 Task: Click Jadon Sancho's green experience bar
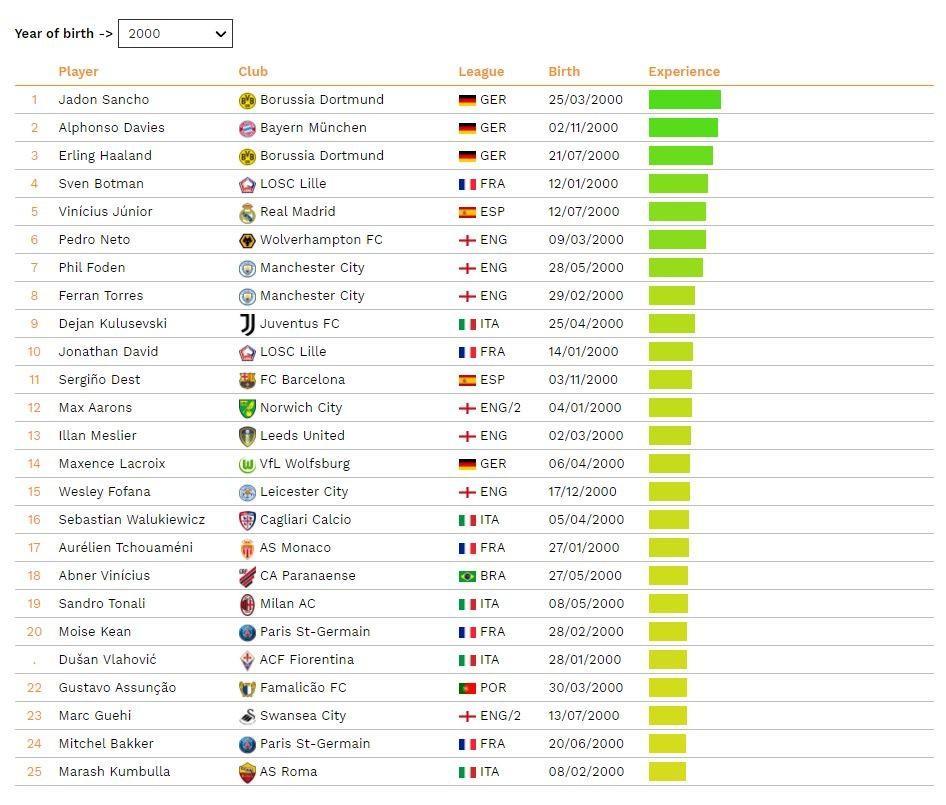pyautogui.click(x=685, y=100)
